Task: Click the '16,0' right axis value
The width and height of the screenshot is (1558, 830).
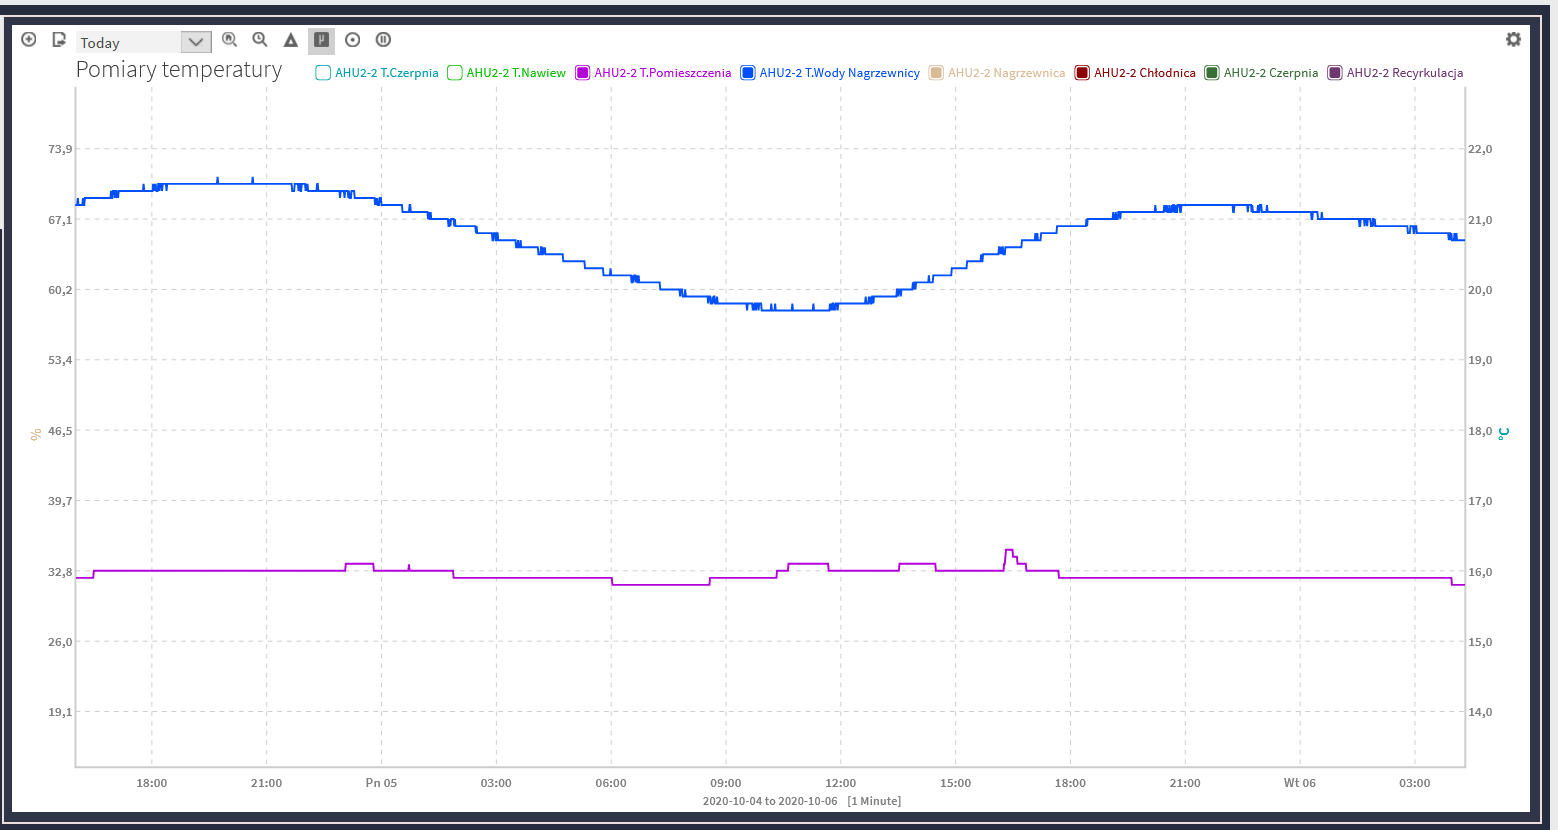Action: click(x=1480, y=572)
